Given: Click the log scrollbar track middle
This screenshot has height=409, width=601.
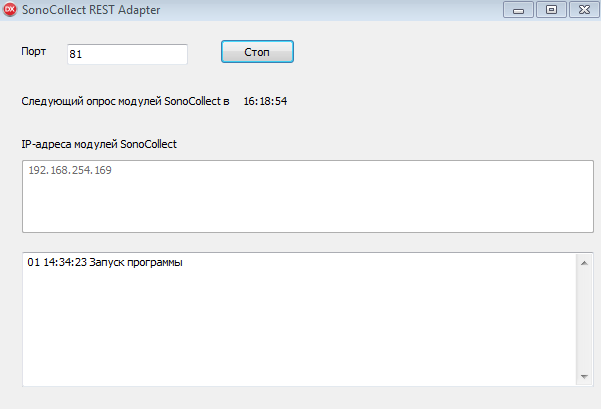Looking at the screenshot, I should tap(584, 320).
